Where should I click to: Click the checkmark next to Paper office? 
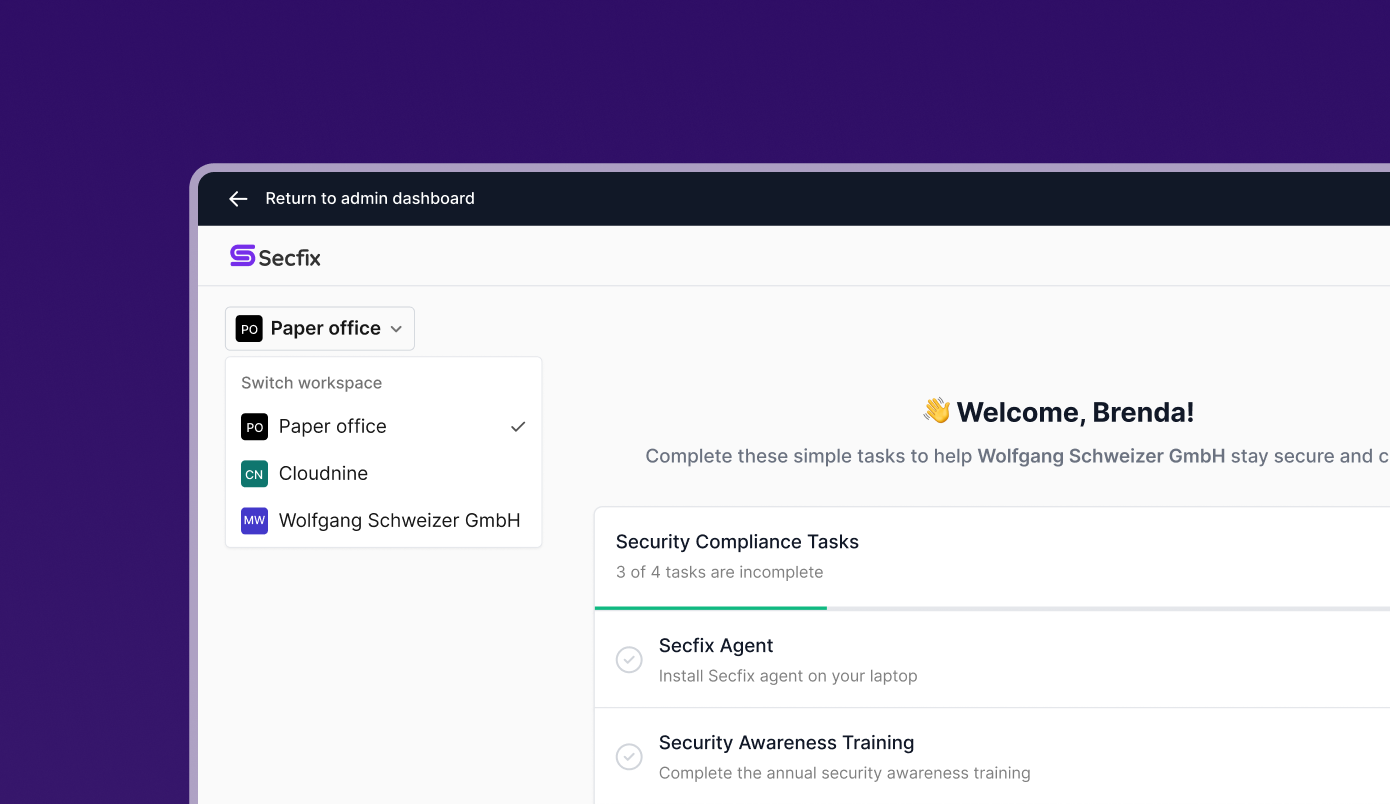518,427
